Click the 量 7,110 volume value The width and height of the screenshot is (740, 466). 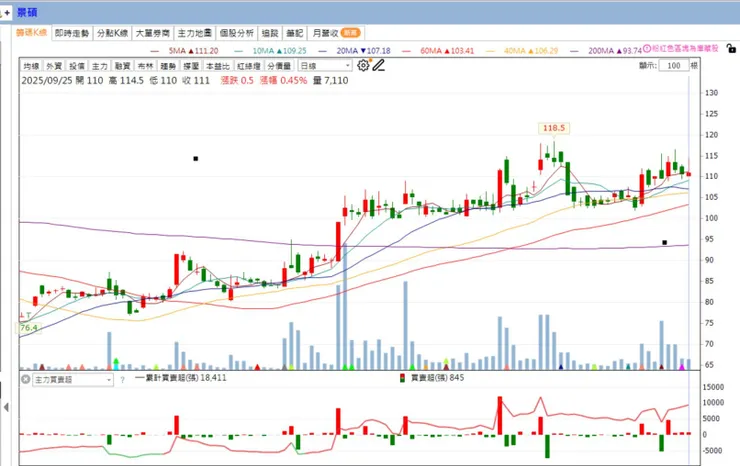[331, 81]
